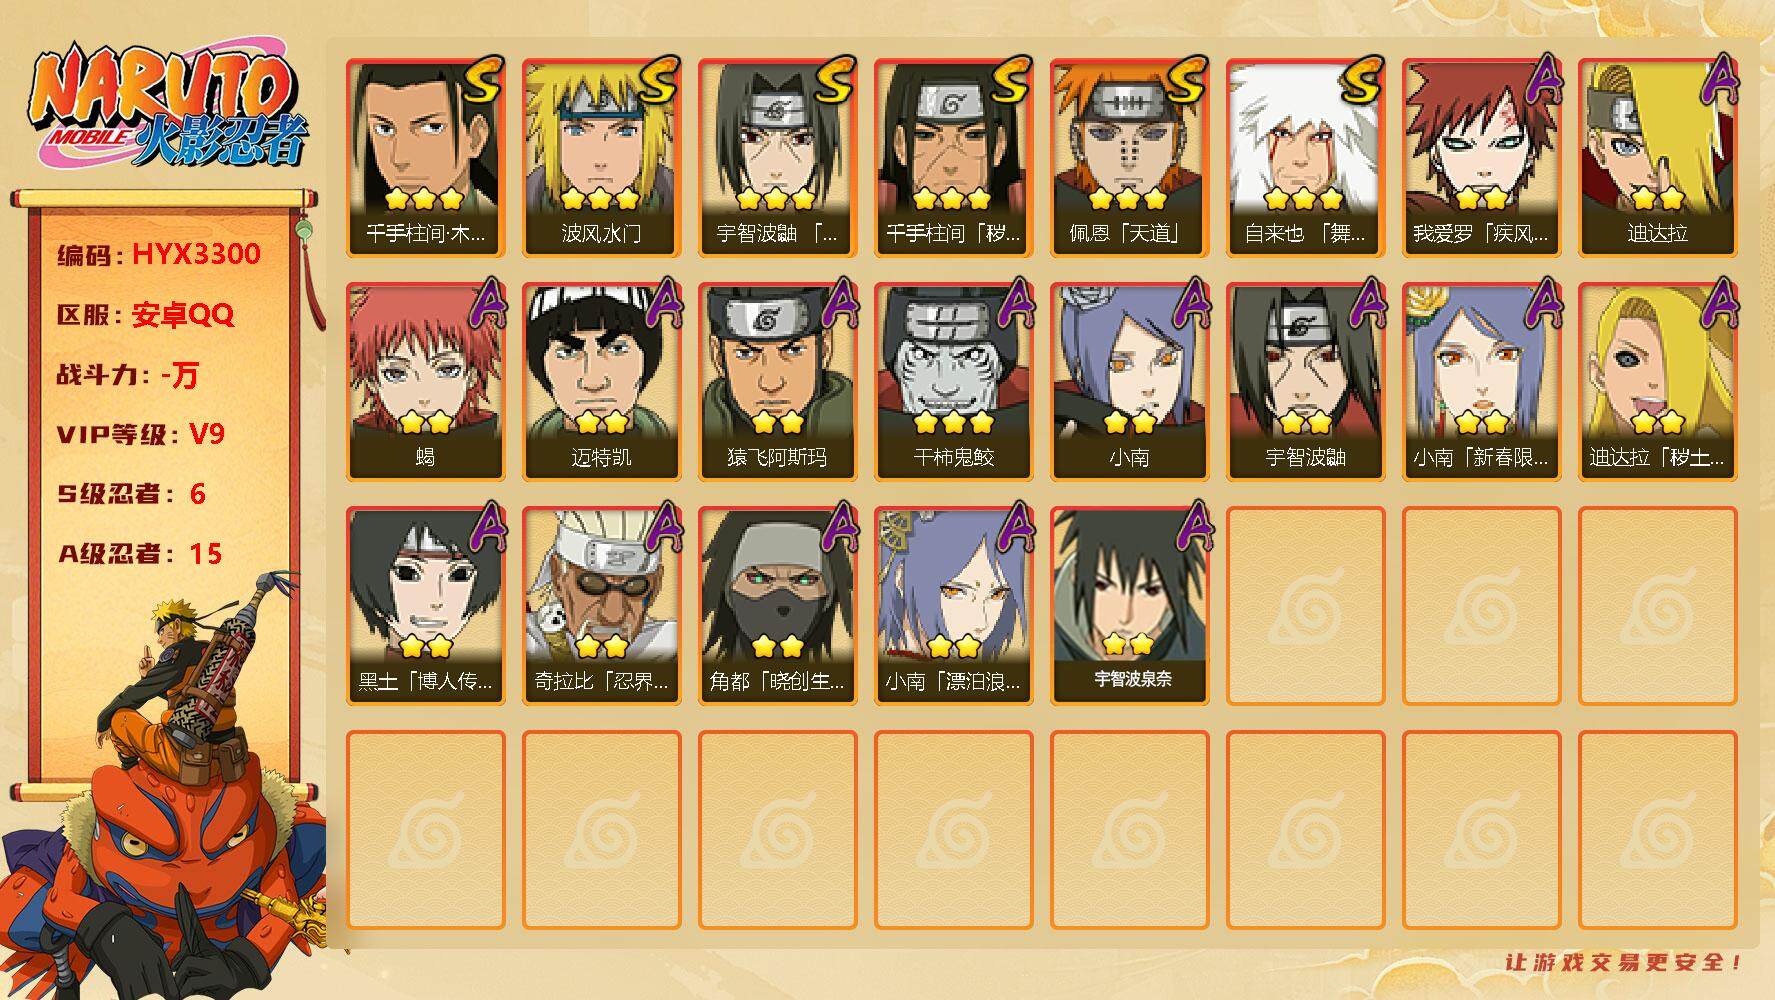Viewport: 1775px width, 1000px height.
Task: Choose the 迈特凯 character card
Action: coord(601,382)
